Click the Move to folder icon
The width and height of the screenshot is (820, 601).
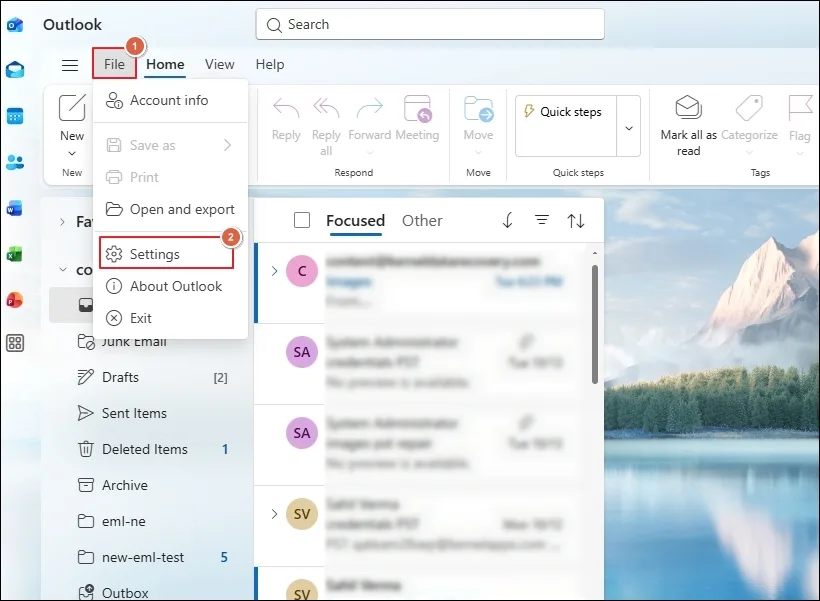point(479,109)
